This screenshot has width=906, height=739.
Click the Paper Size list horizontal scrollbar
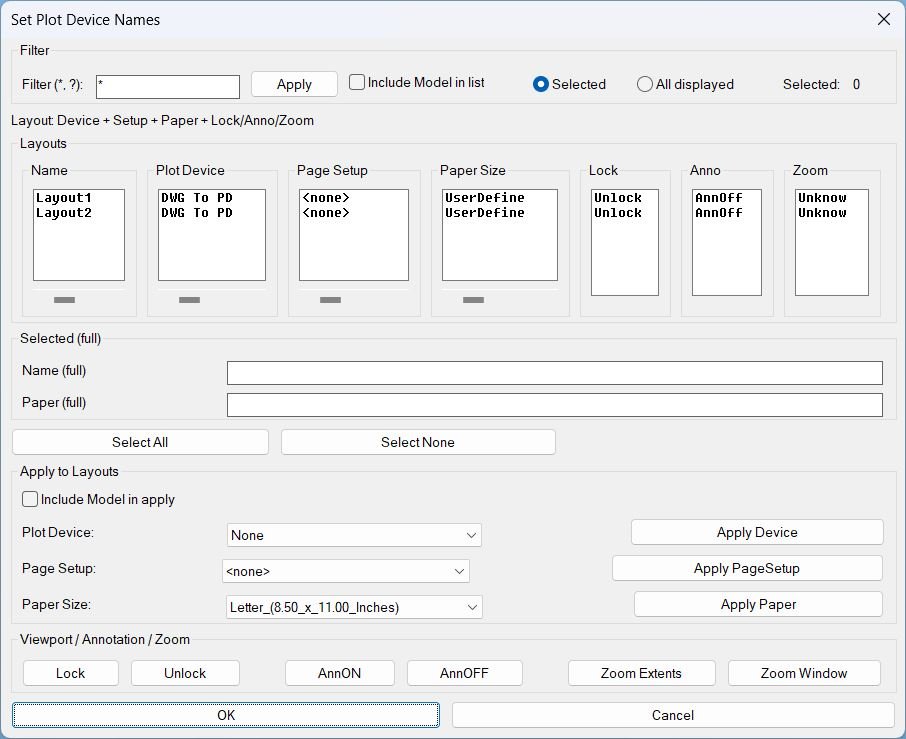(x=474, y=300)
